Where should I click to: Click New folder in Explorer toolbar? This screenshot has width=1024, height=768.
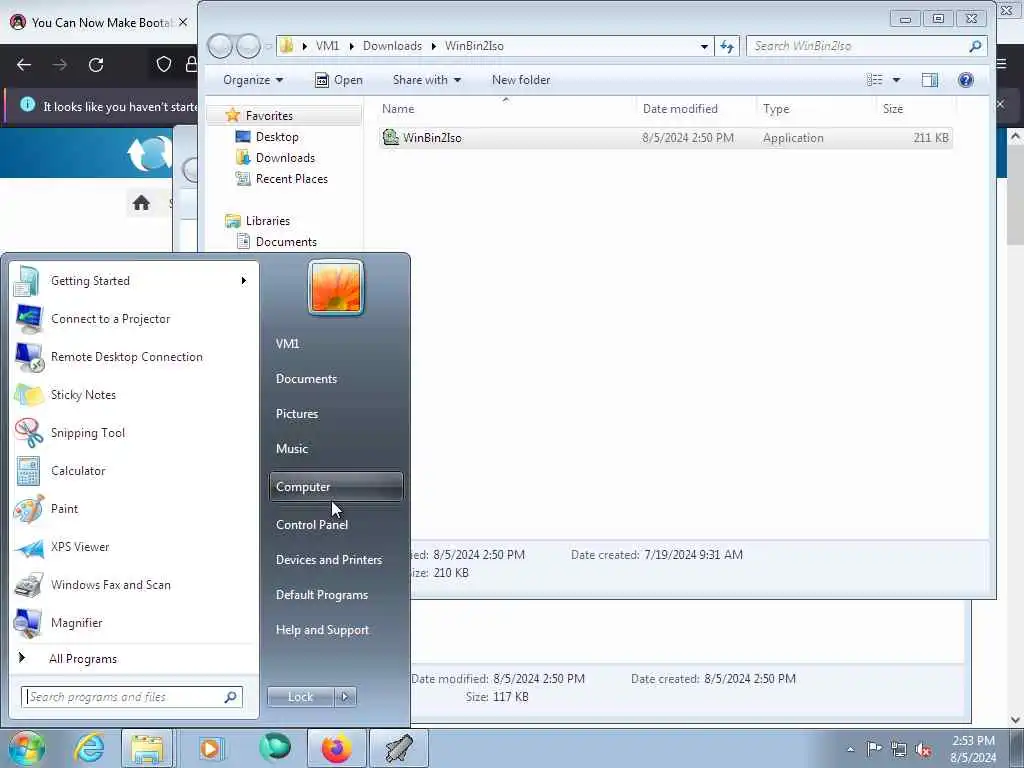click(x=521, y=80)
